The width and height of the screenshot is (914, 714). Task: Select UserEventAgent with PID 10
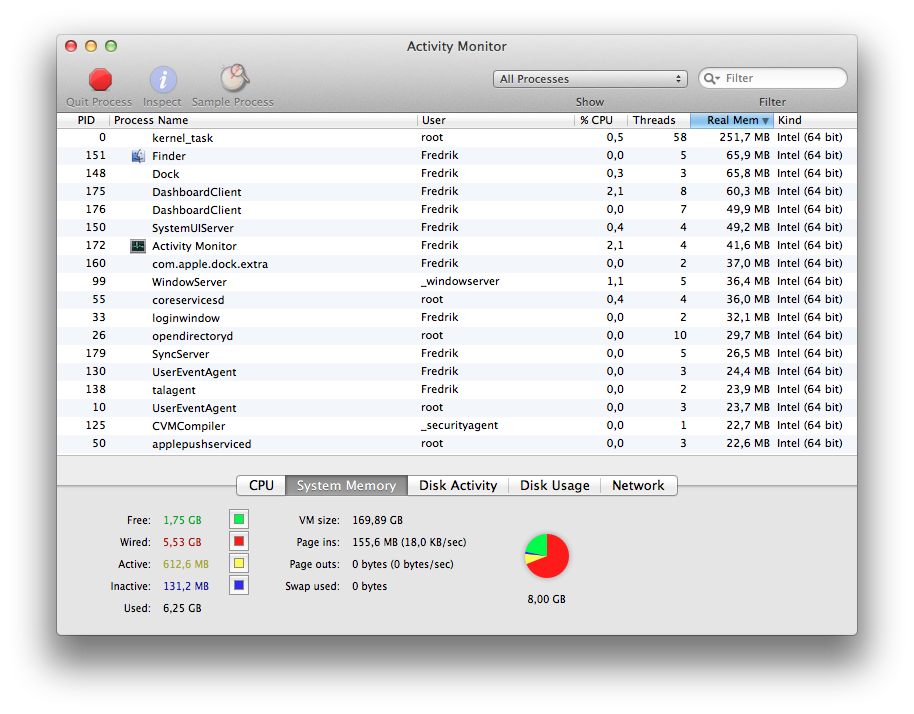click(x=457, y=408)
